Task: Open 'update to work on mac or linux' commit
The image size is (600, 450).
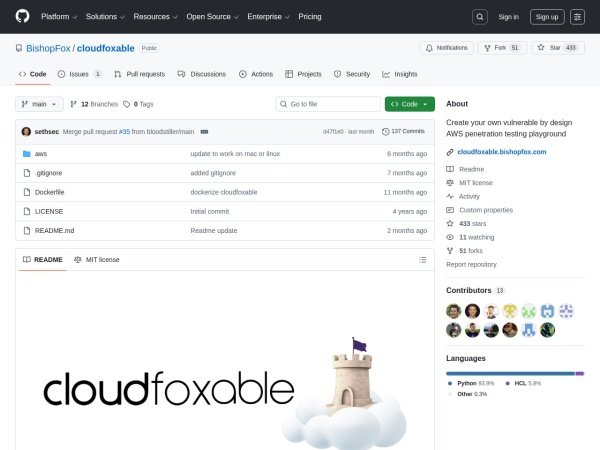Action: point(235,154)
